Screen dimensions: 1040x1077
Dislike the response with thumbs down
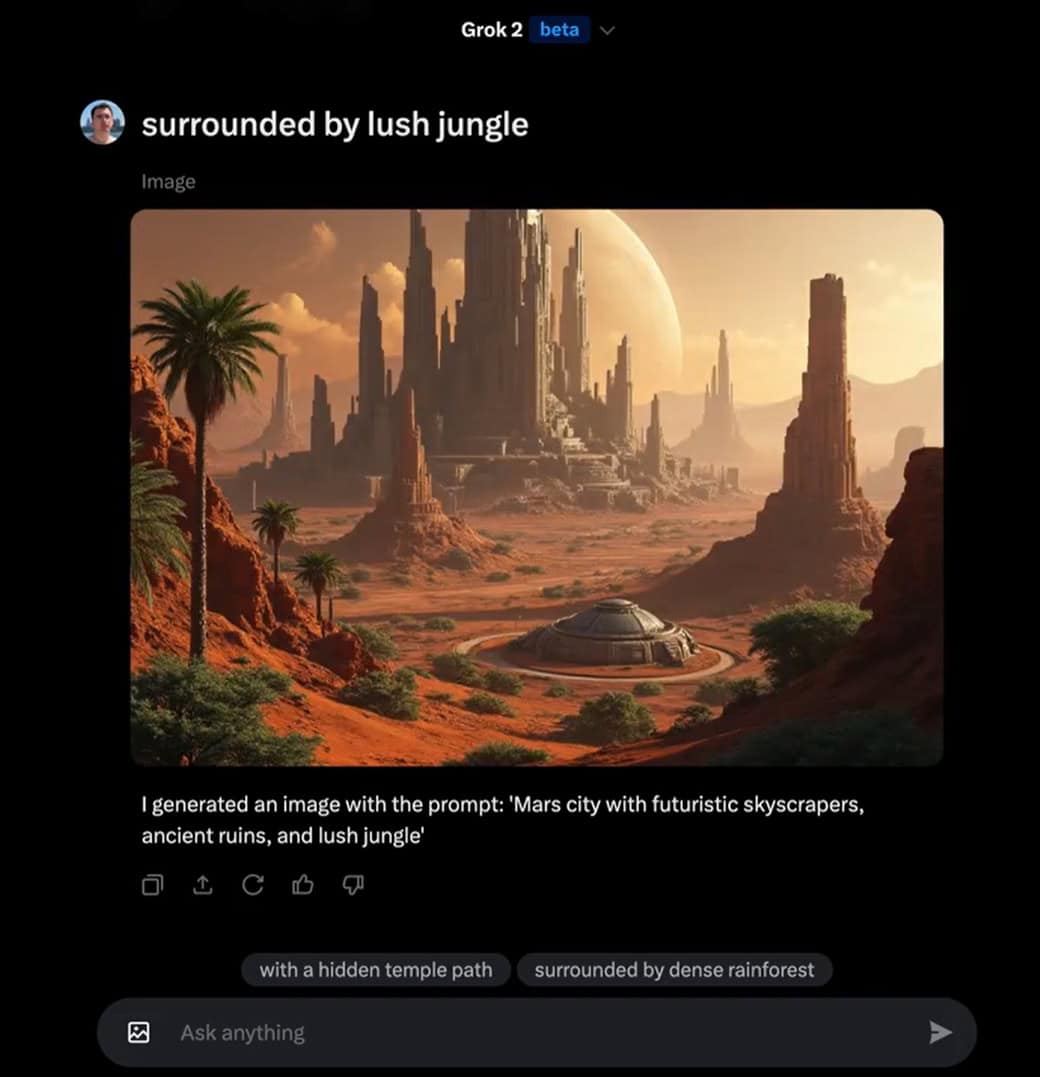[x=353, y=885]
